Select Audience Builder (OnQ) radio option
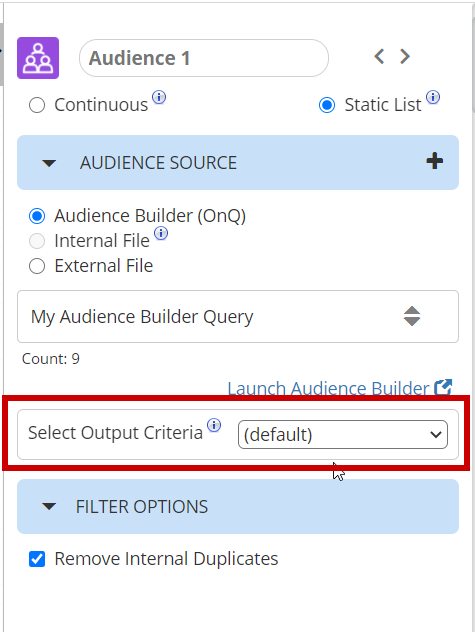This screenshot has width=475, height=632. (37, 216)
